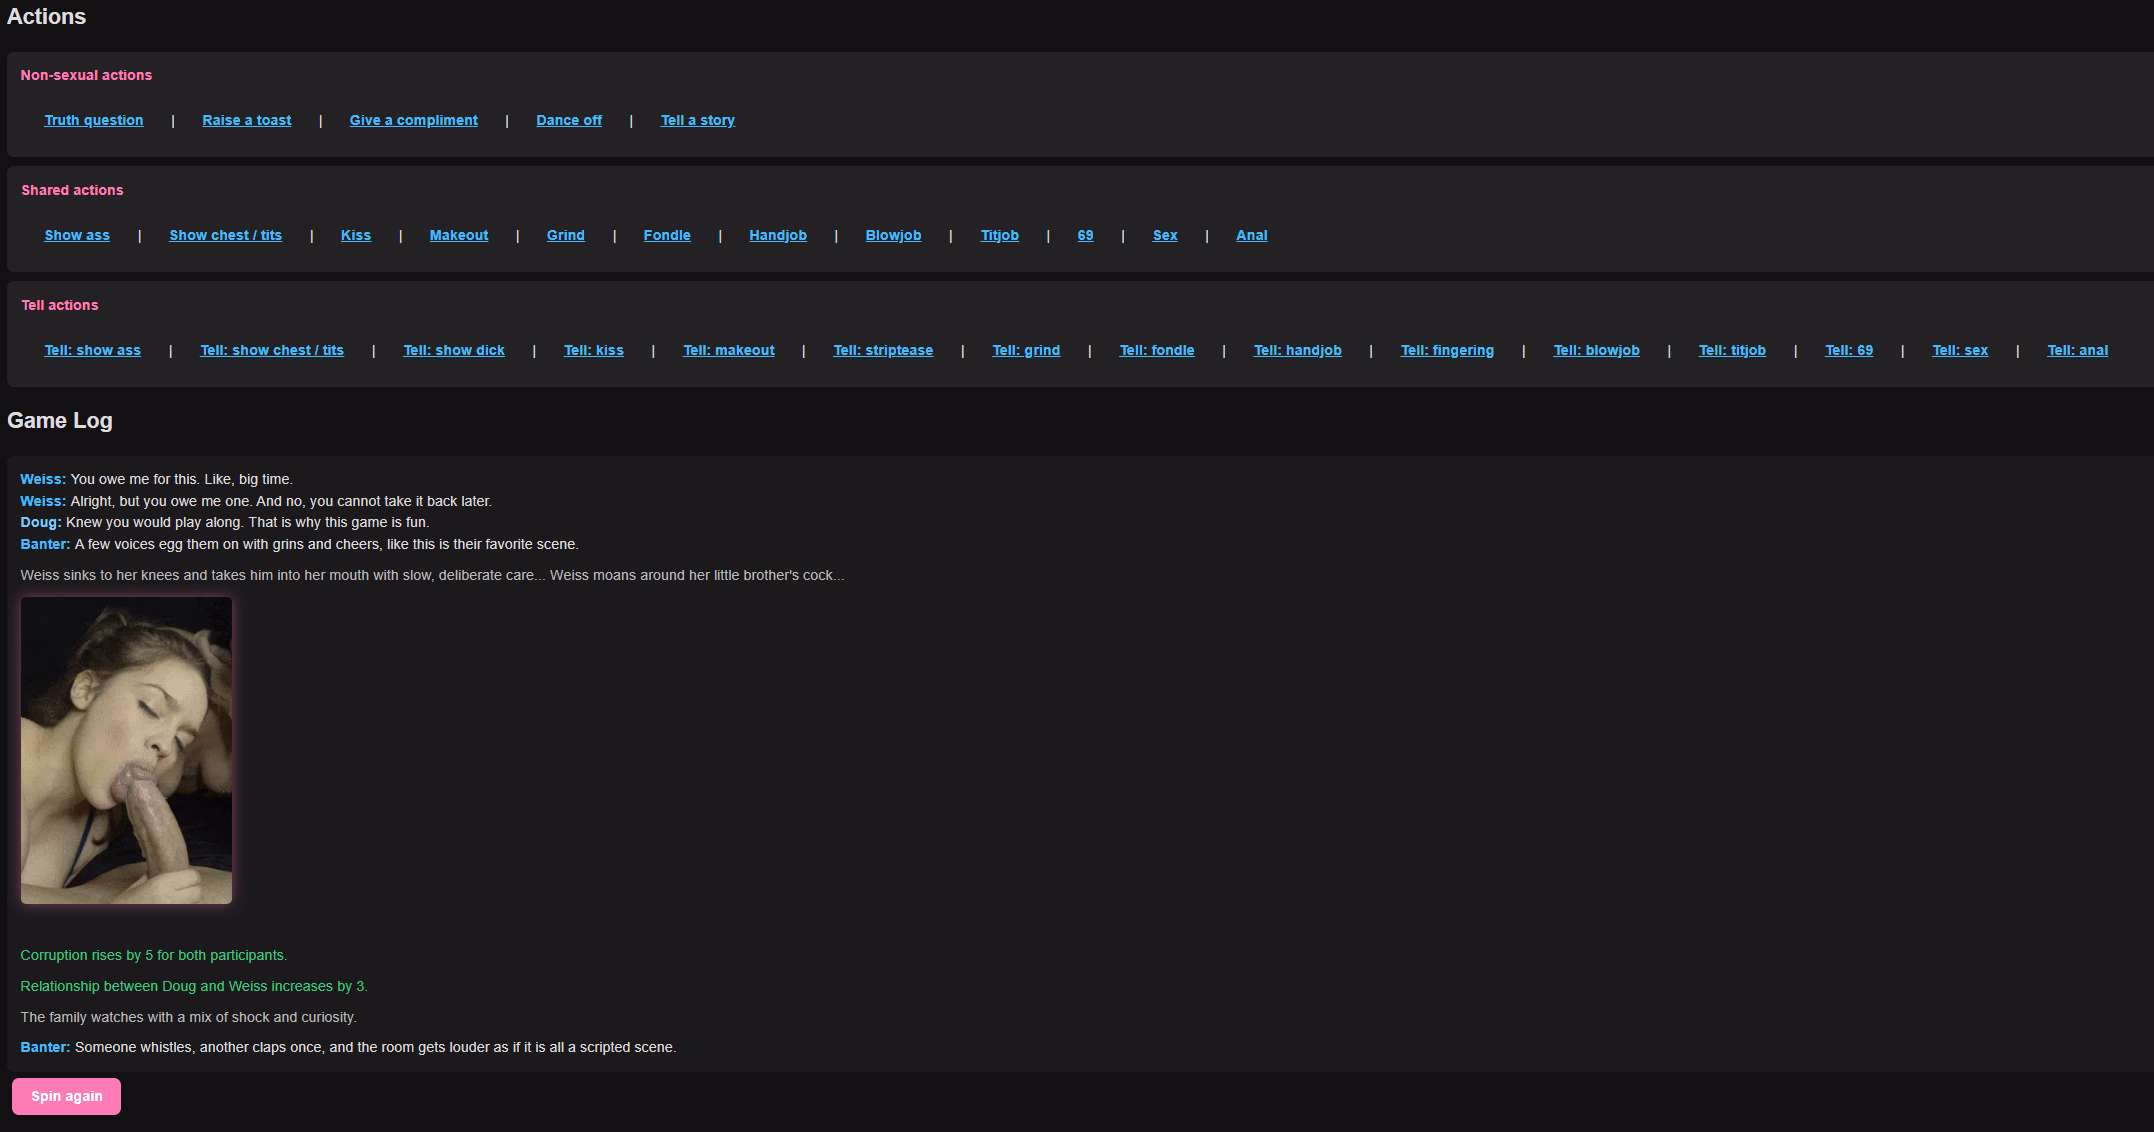Select the 69 shared action link
2154x1132 pixels.
pyautogui.click(x=1085, y=235)
